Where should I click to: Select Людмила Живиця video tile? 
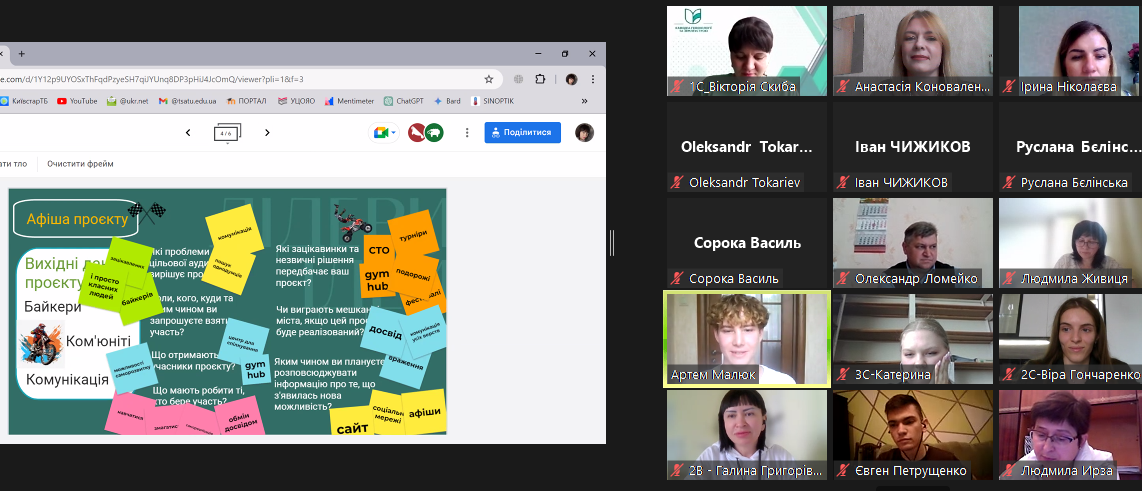click(1071, 243)
